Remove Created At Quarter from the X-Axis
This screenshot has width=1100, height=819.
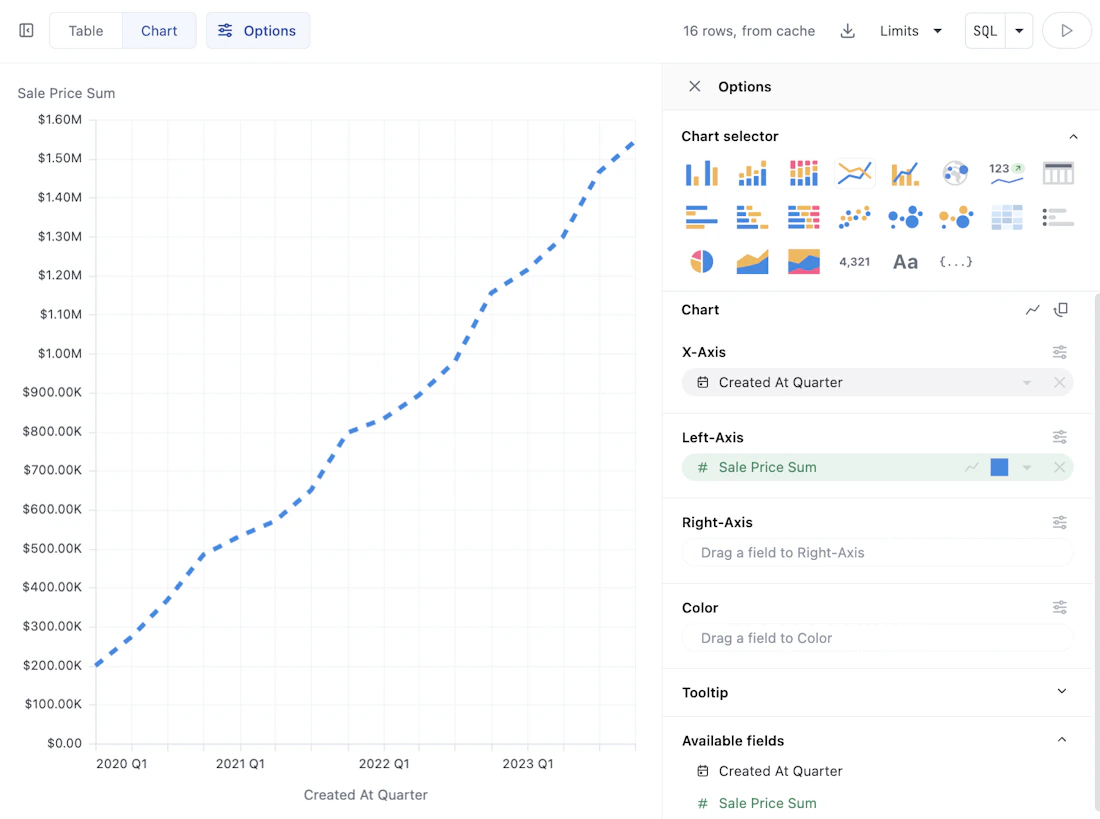[x=1059, y=382]
